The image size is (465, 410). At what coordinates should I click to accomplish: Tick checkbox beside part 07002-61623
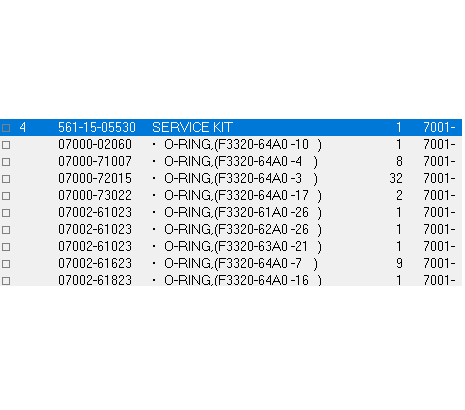(x=6, y=264)
